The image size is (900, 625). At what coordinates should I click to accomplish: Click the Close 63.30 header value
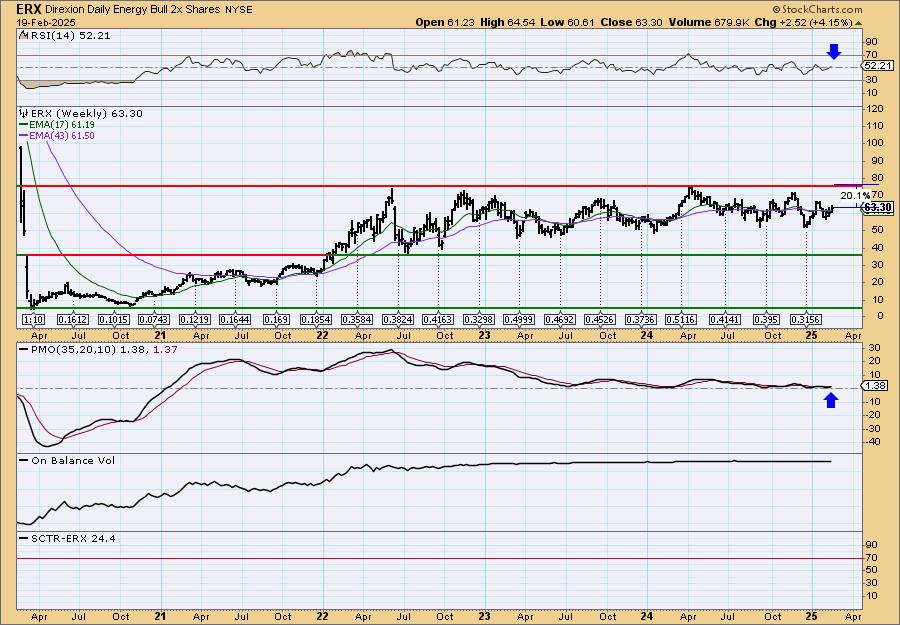631,22
